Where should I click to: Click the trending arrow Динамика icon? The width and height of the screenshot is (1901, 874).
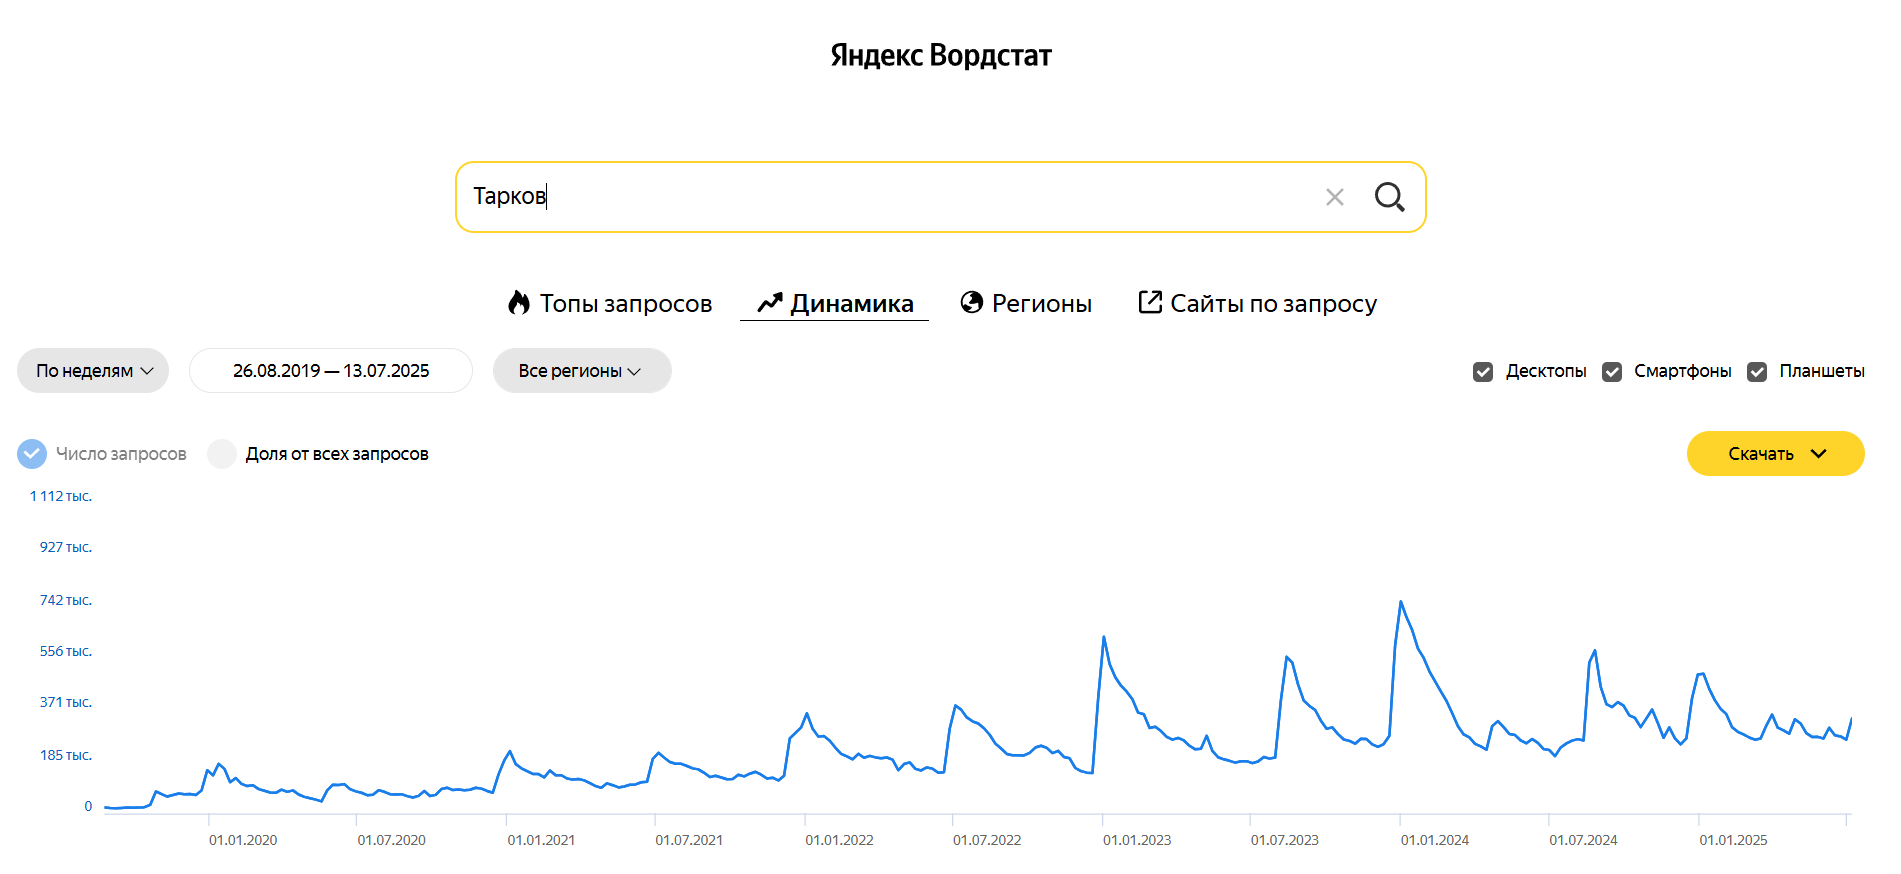[769, 303]
